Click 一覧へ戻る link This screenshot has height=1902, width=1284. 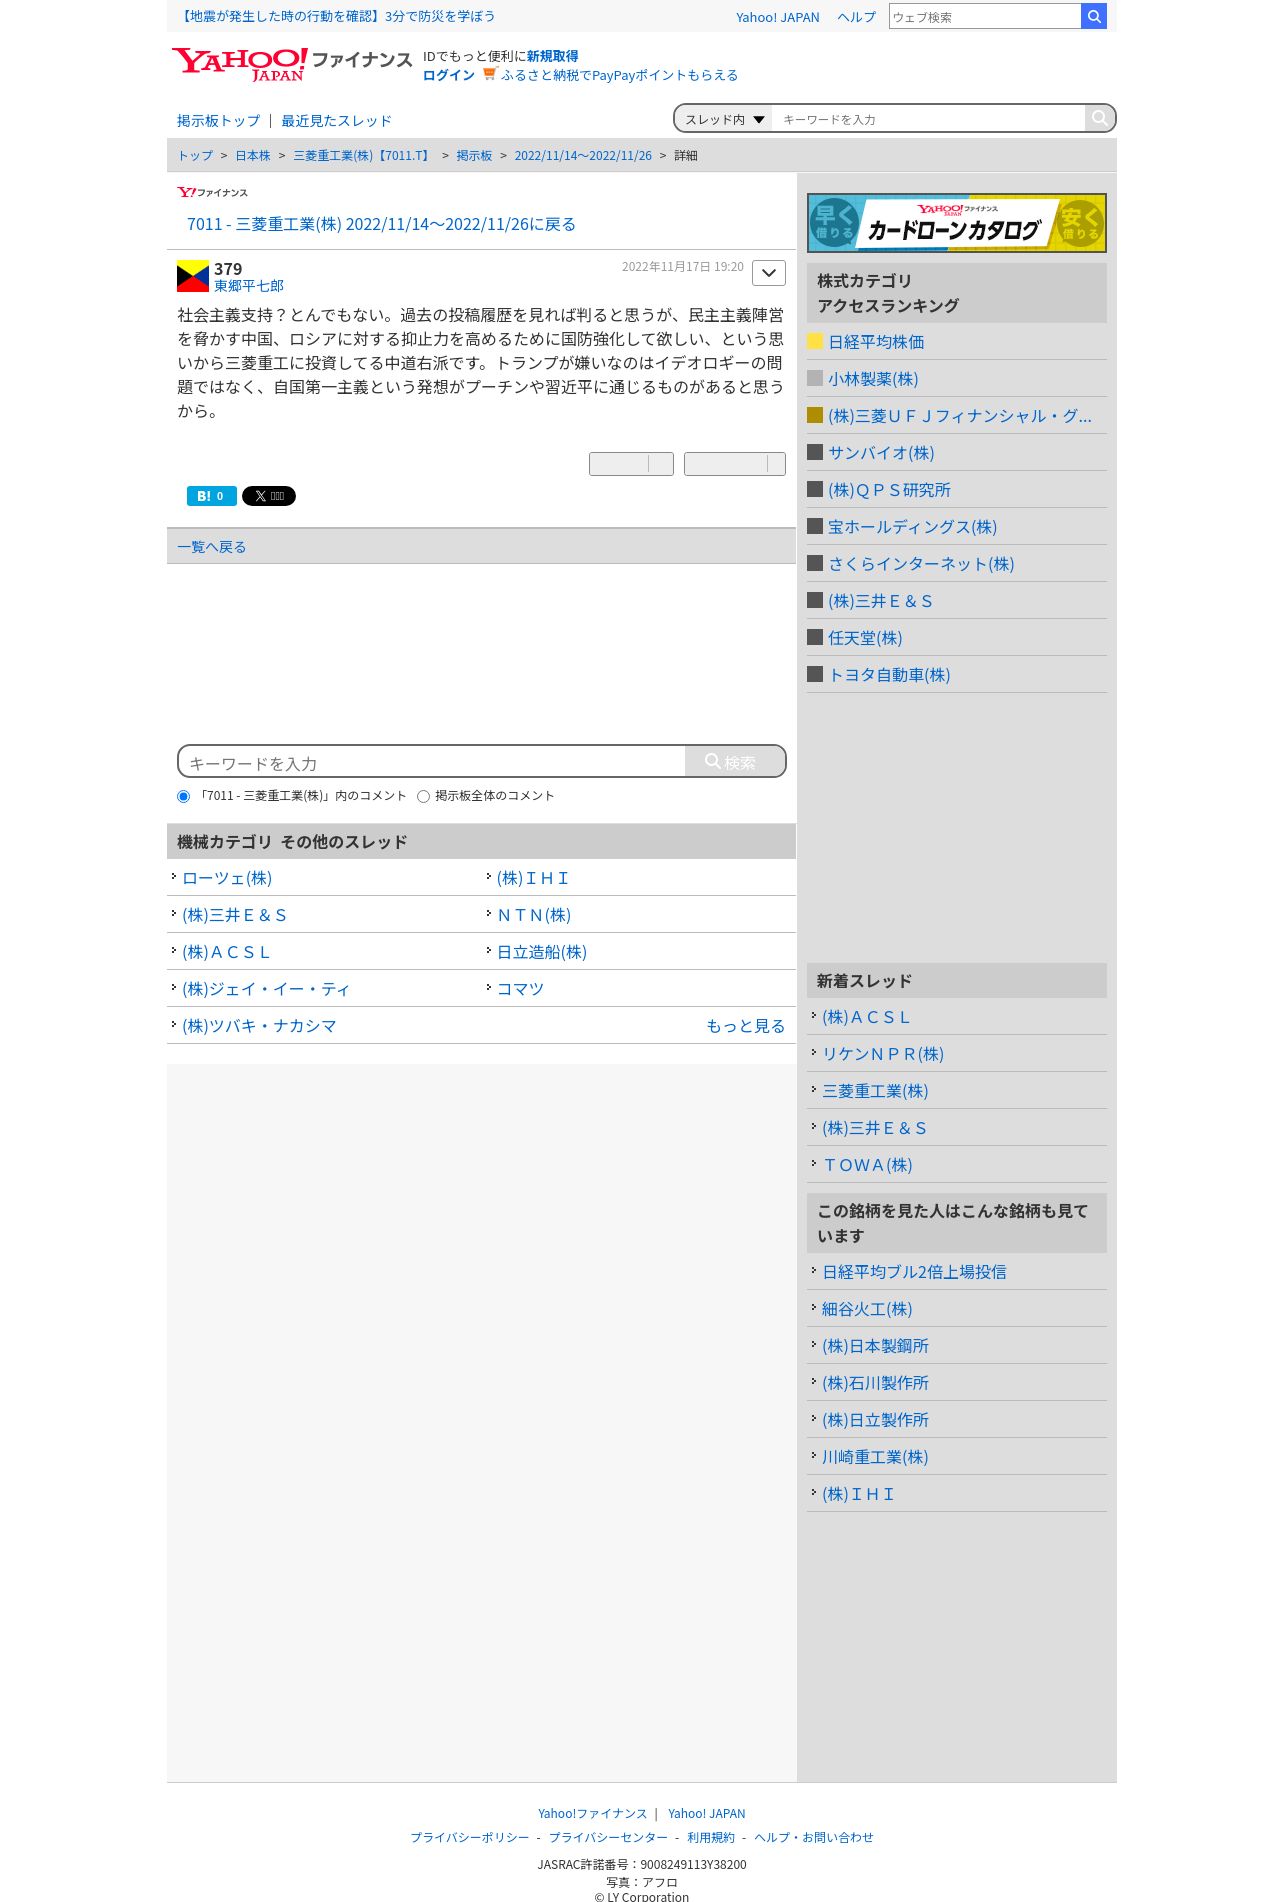tap(211, 547)
